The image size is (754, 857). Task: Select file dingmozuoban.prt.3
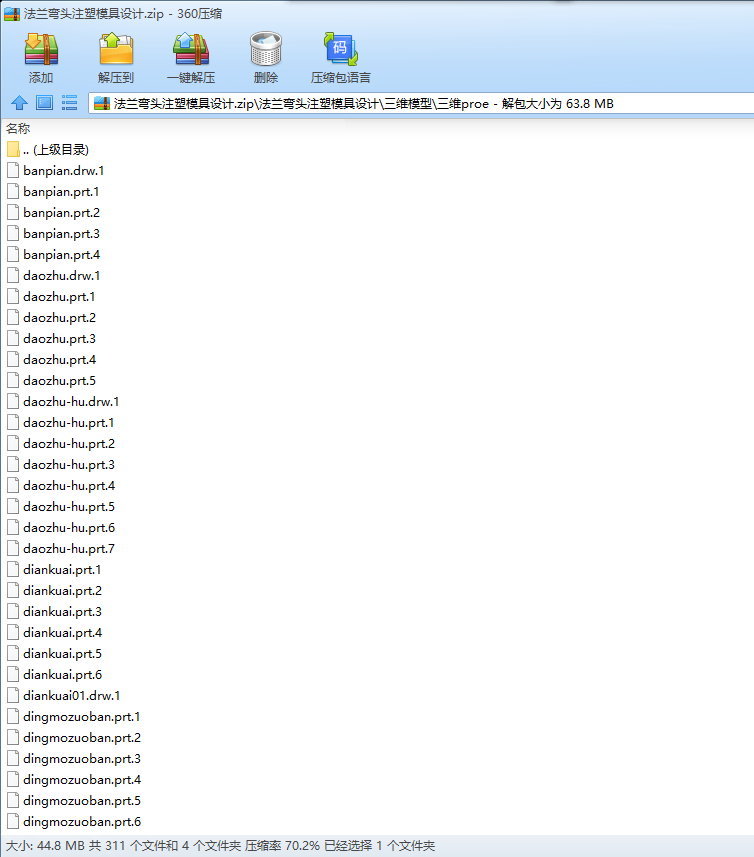74,759
